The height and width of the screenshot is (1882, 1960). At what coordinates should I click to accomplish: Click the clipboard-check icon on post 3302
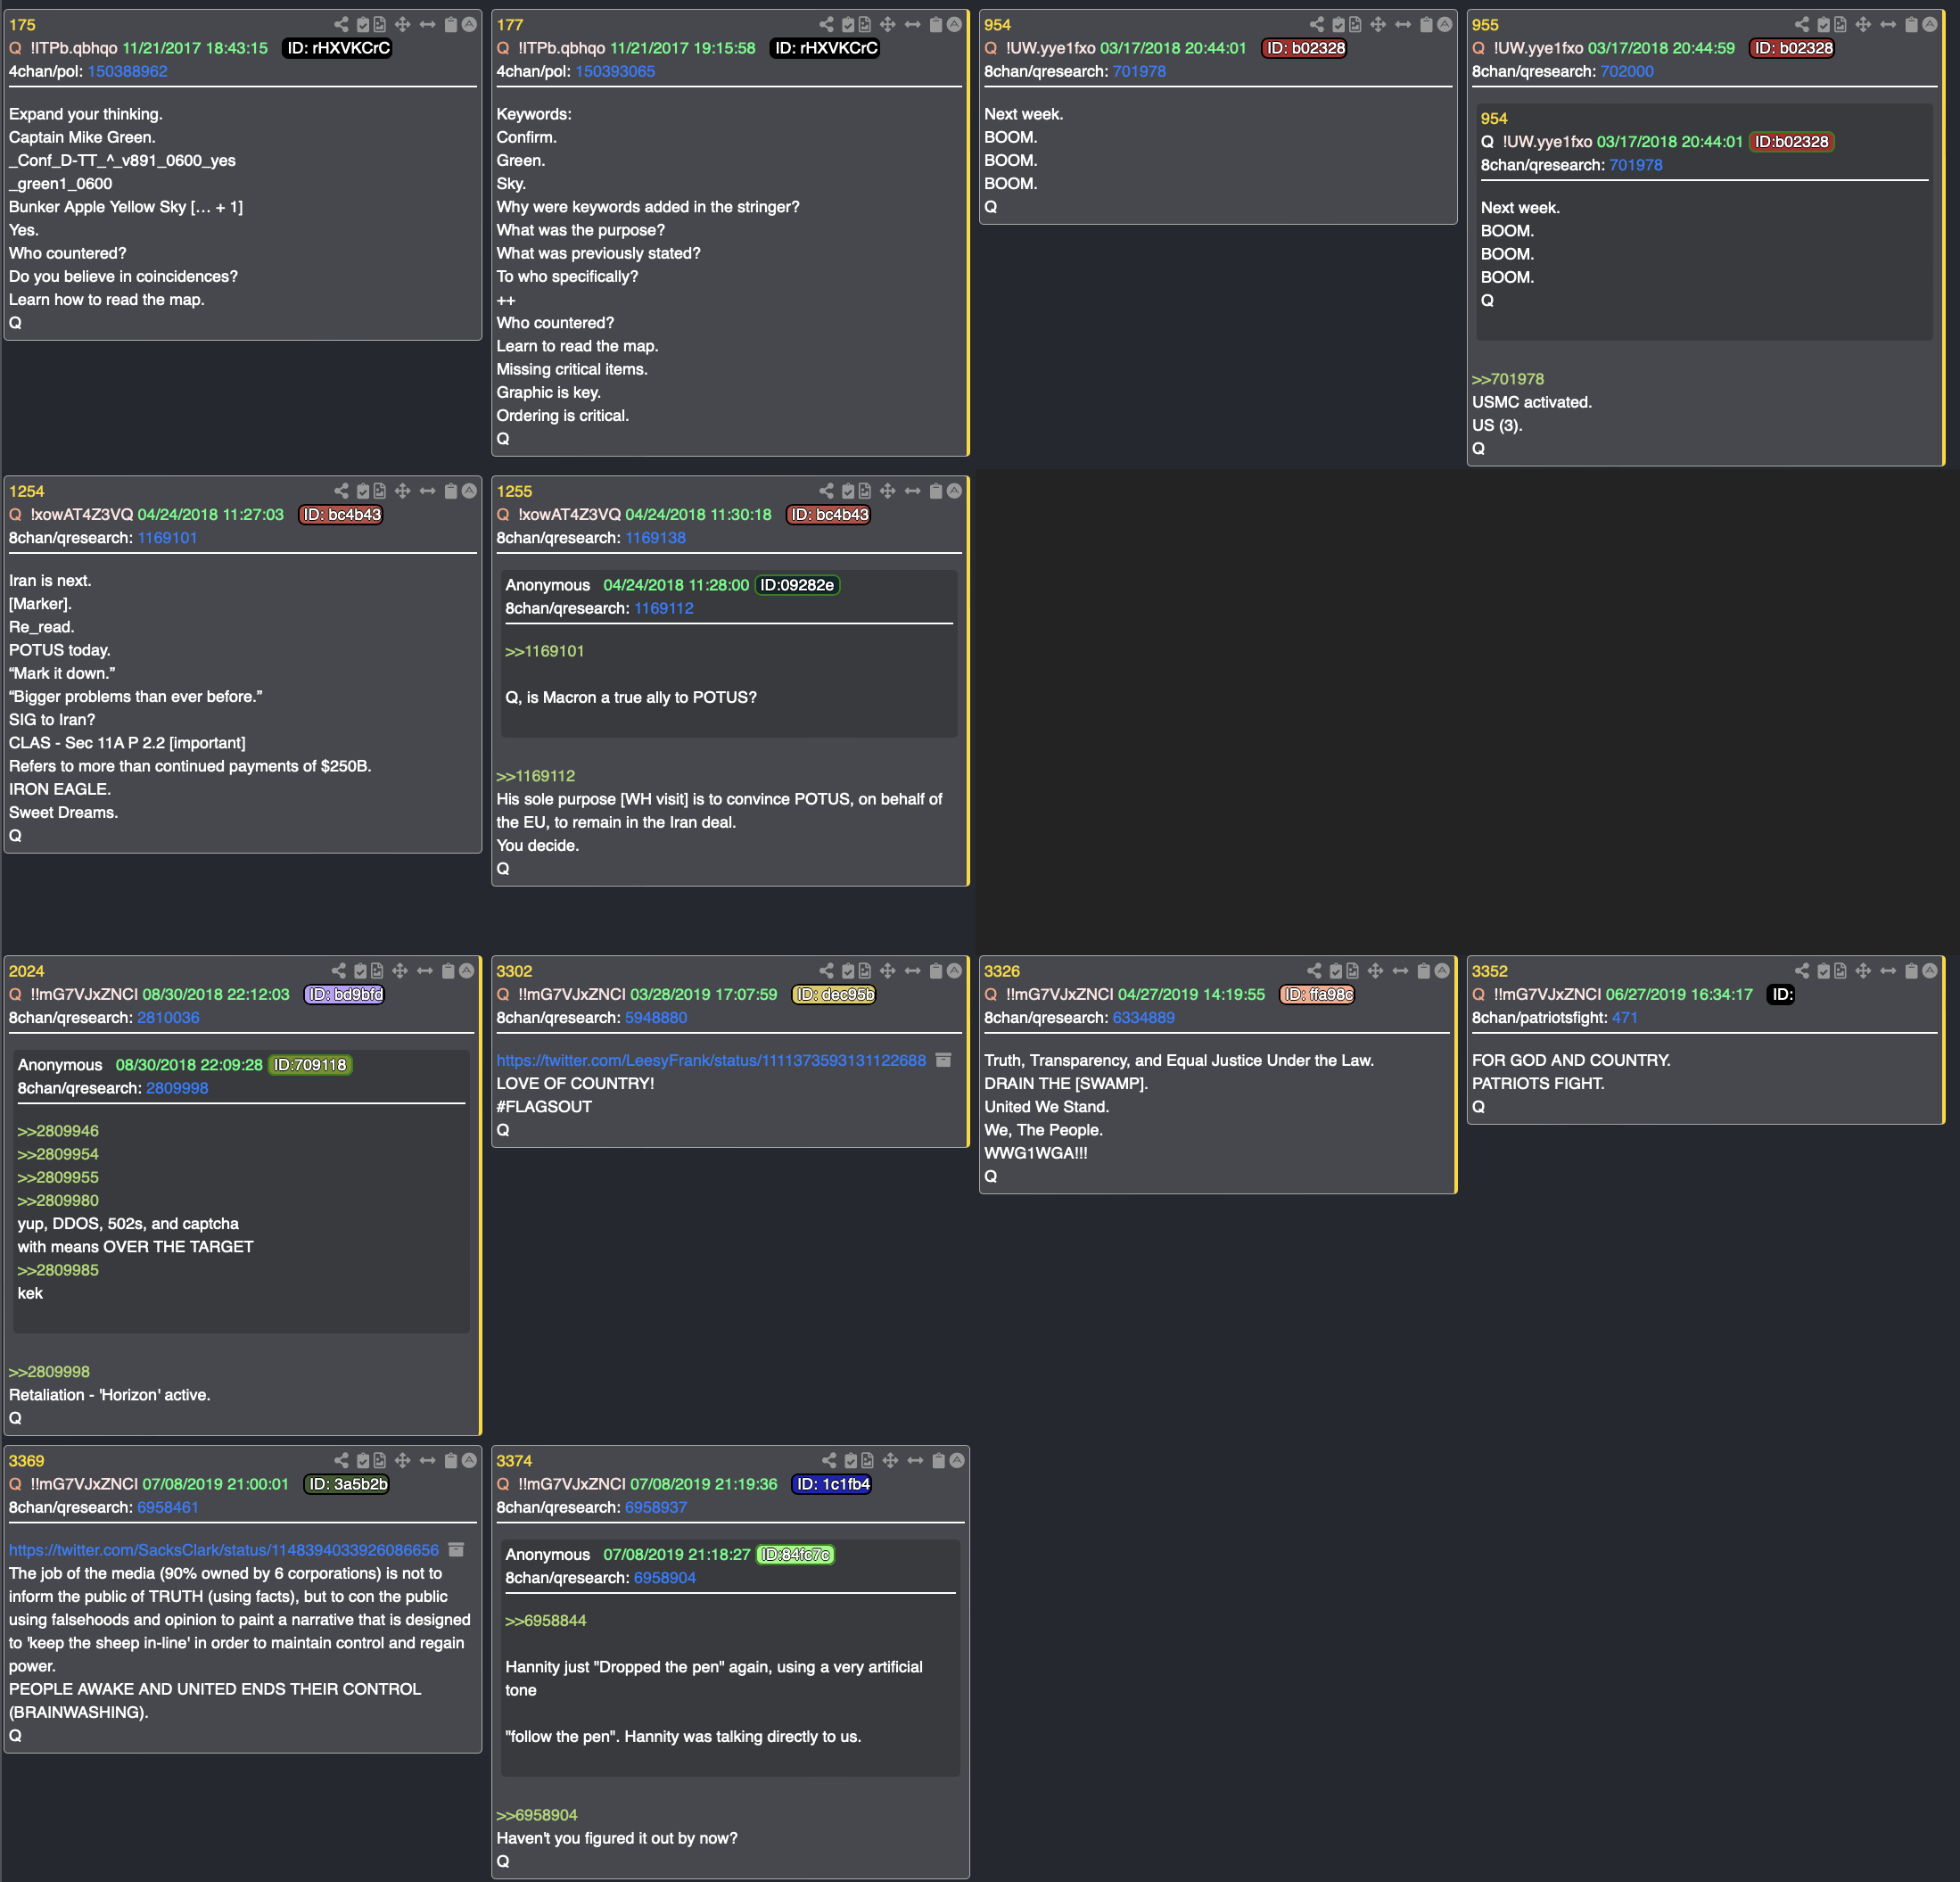tap(849, 971)
